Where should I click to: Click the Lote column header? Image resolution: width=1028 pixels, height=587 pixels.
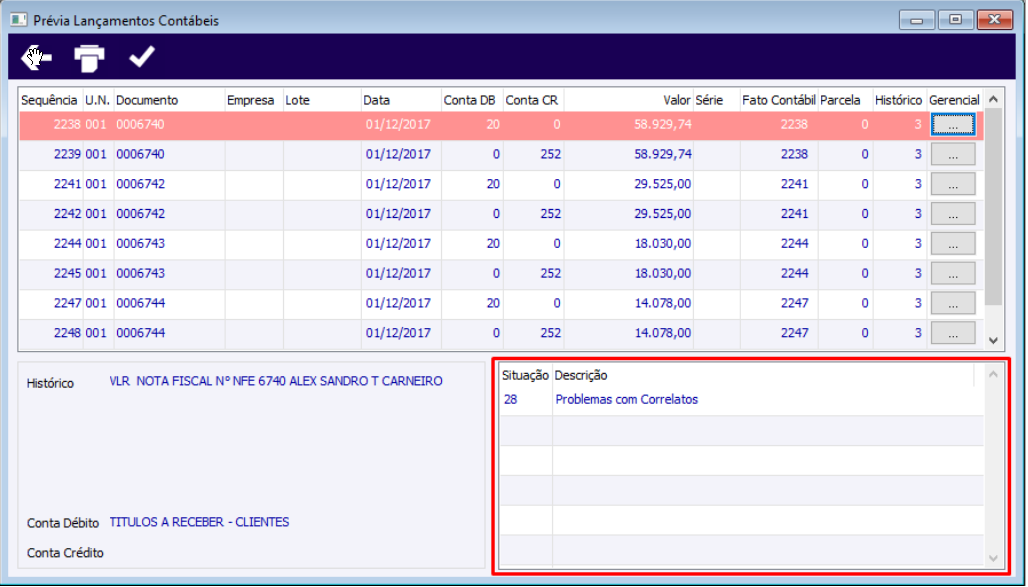point(322,100)
